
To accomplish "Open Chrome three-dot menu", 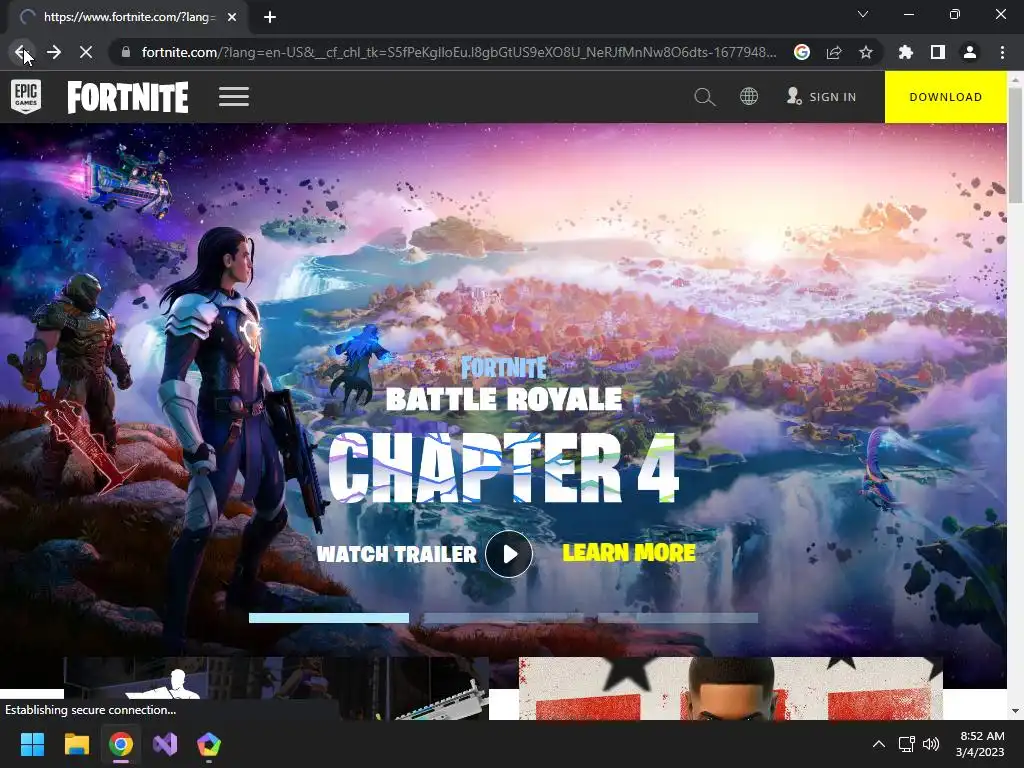I will (x=1002, y=52).
